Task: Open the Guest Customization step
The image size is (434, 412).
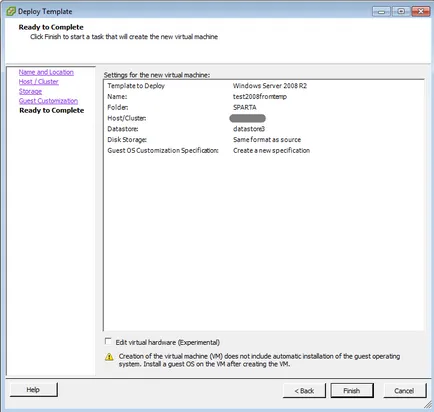Action: pyautogui.click(x=48, y=101)
